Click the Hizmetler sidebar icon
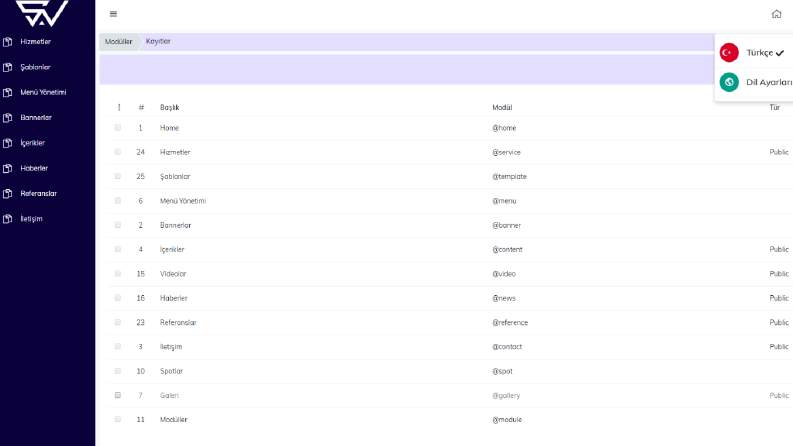Image resolution: width=793 pixels, height=446 pixels. pos(8,42)
